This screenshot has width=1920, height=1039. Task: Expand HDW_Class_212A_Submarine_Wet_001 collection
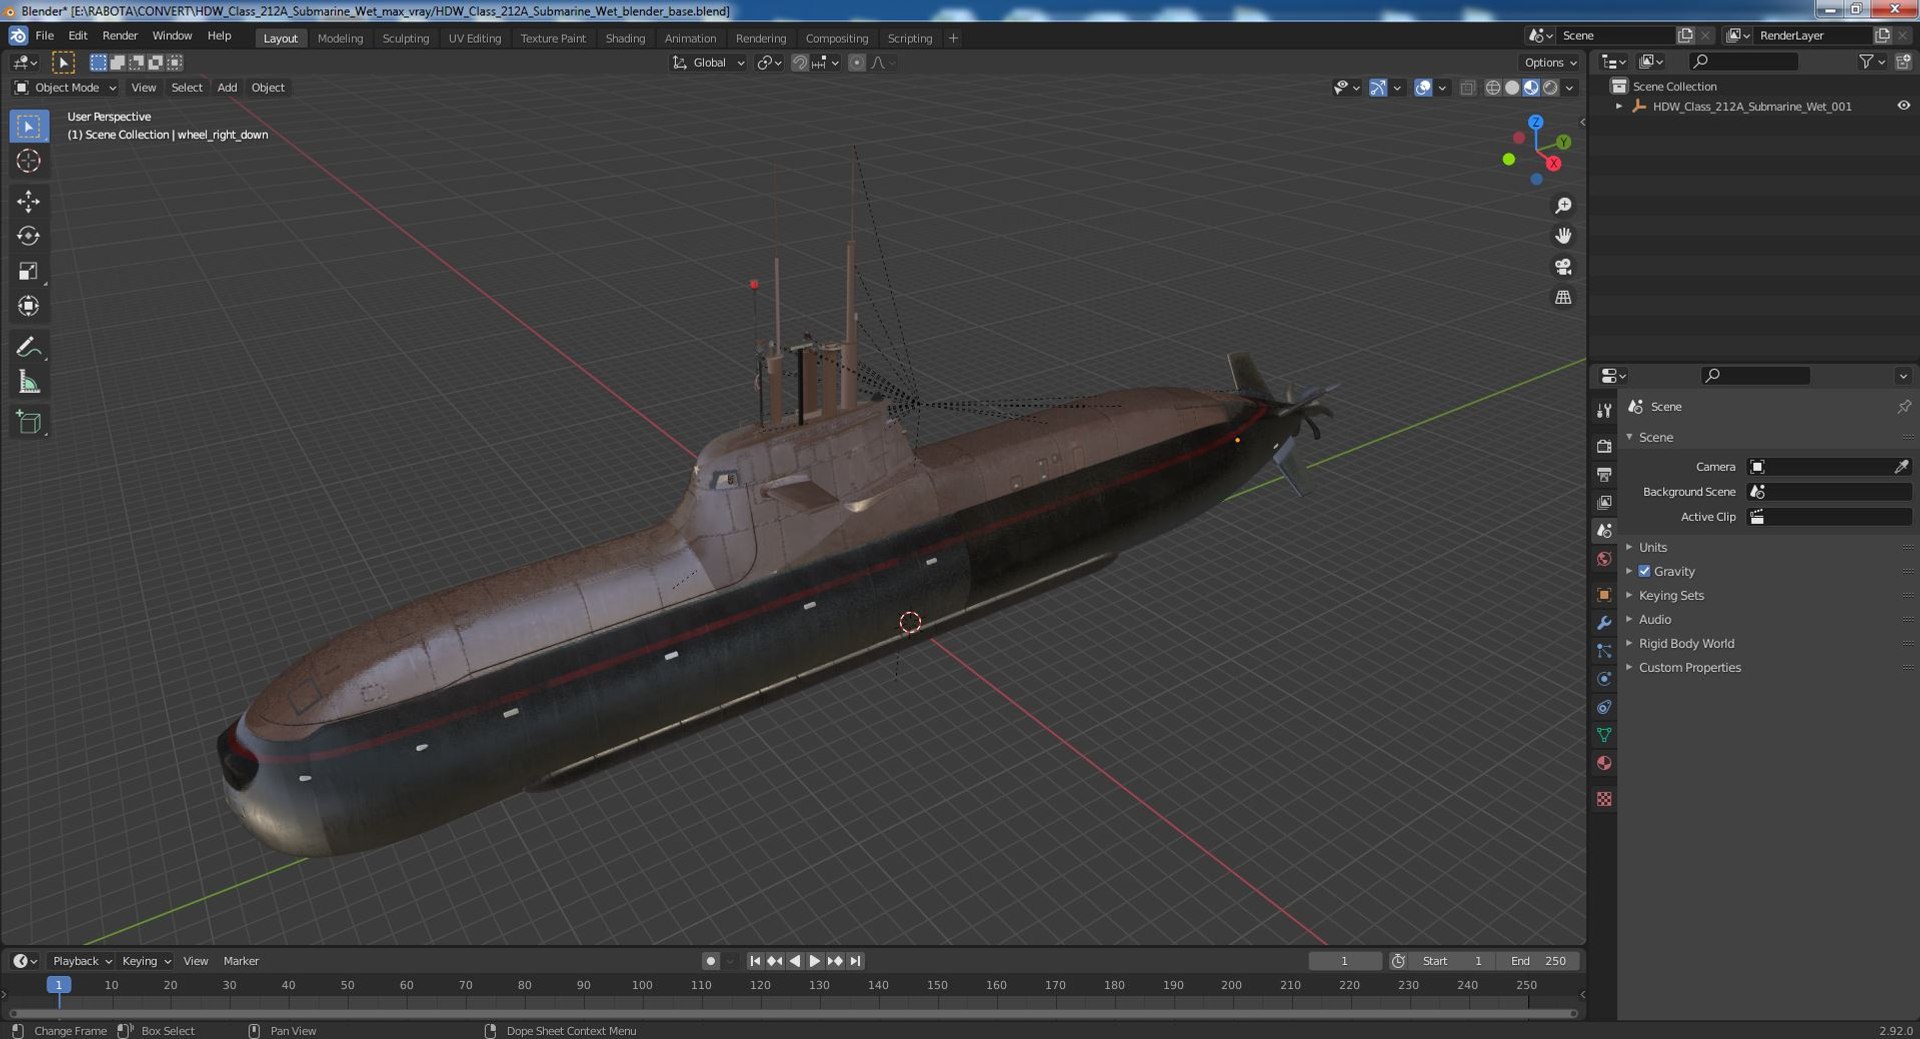pos(1619,106)
